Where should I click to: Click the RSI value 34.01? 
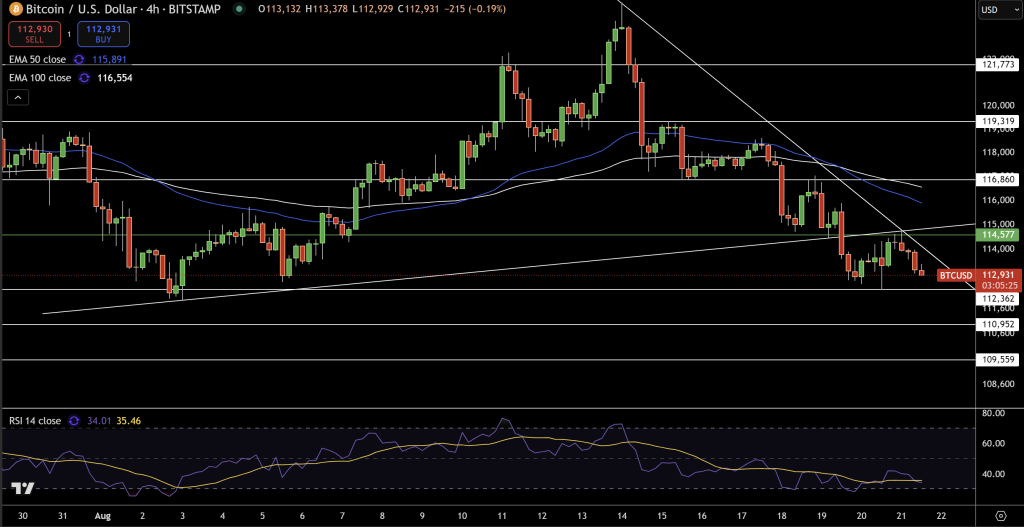pos(100,421)
